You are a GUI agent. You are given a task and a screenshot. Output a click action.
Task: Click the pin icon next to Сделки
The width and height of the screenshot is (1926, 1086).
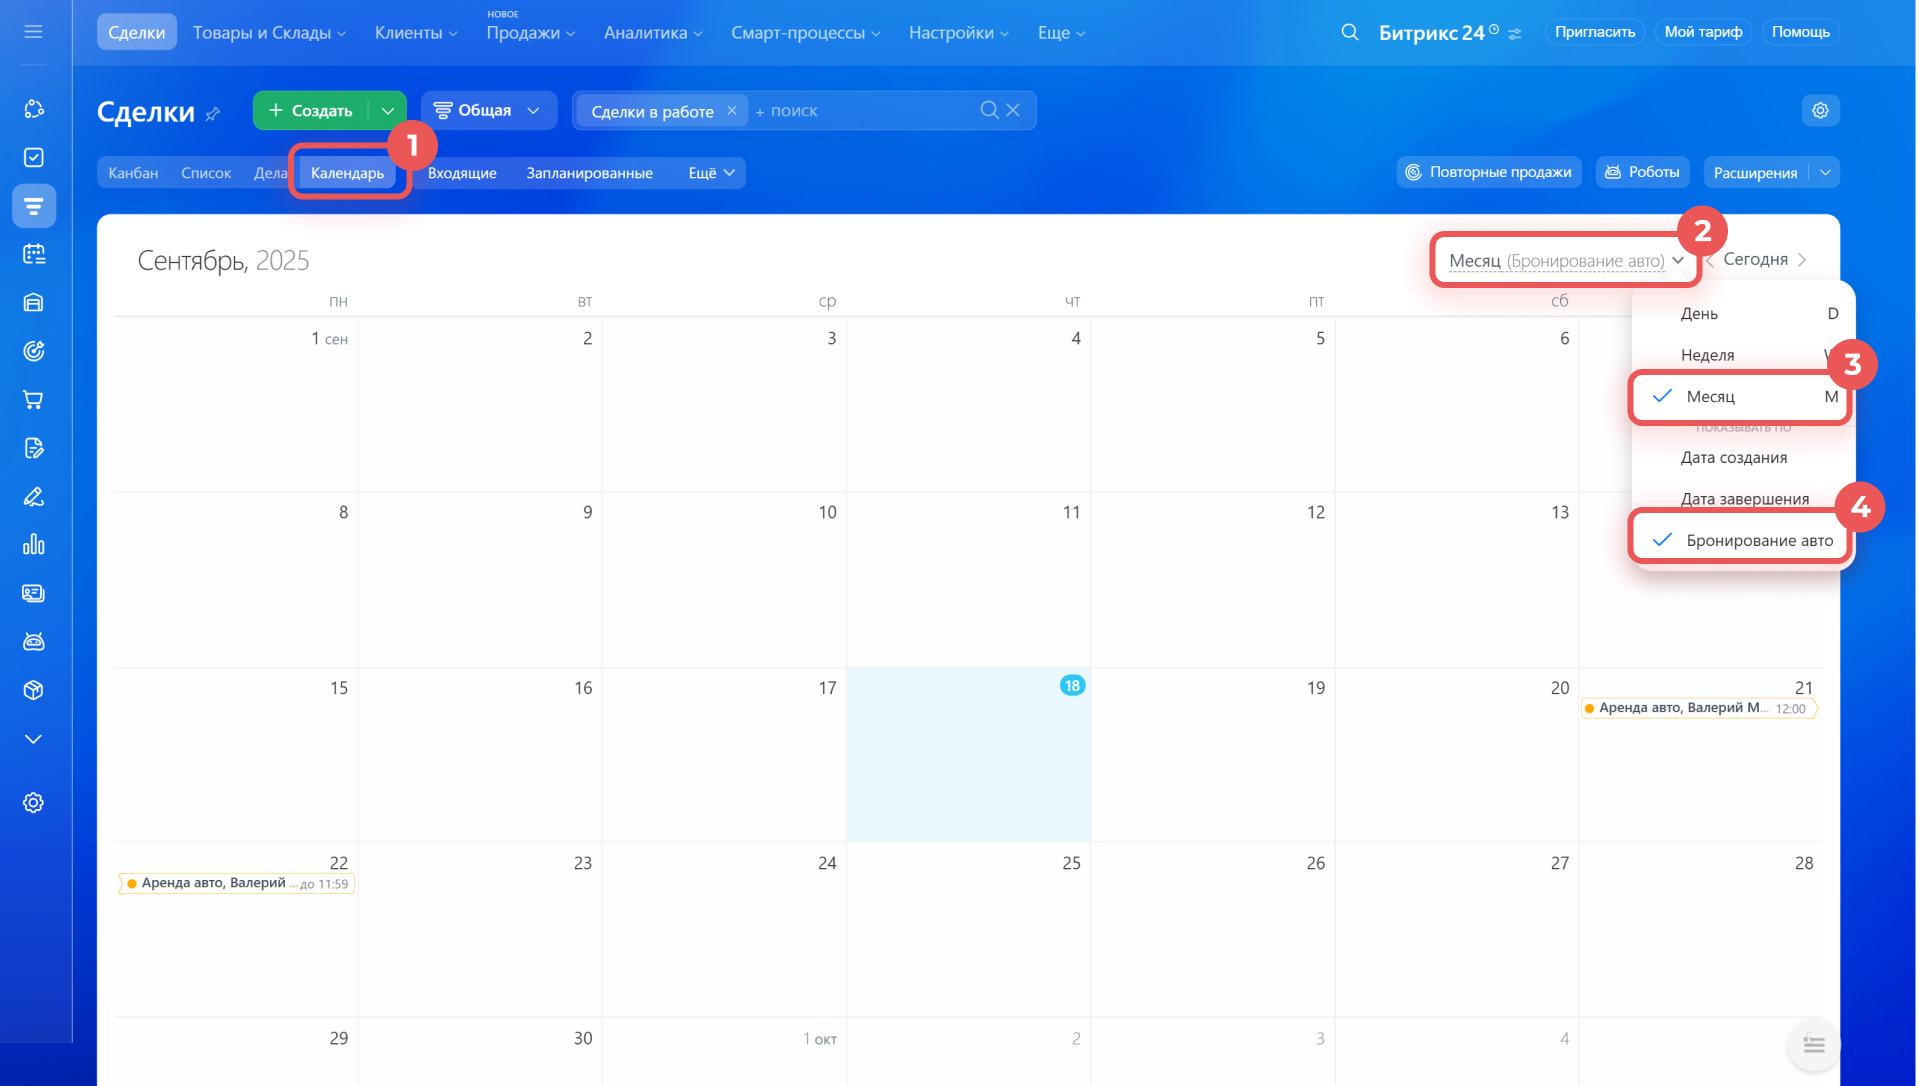click(213, 114)
